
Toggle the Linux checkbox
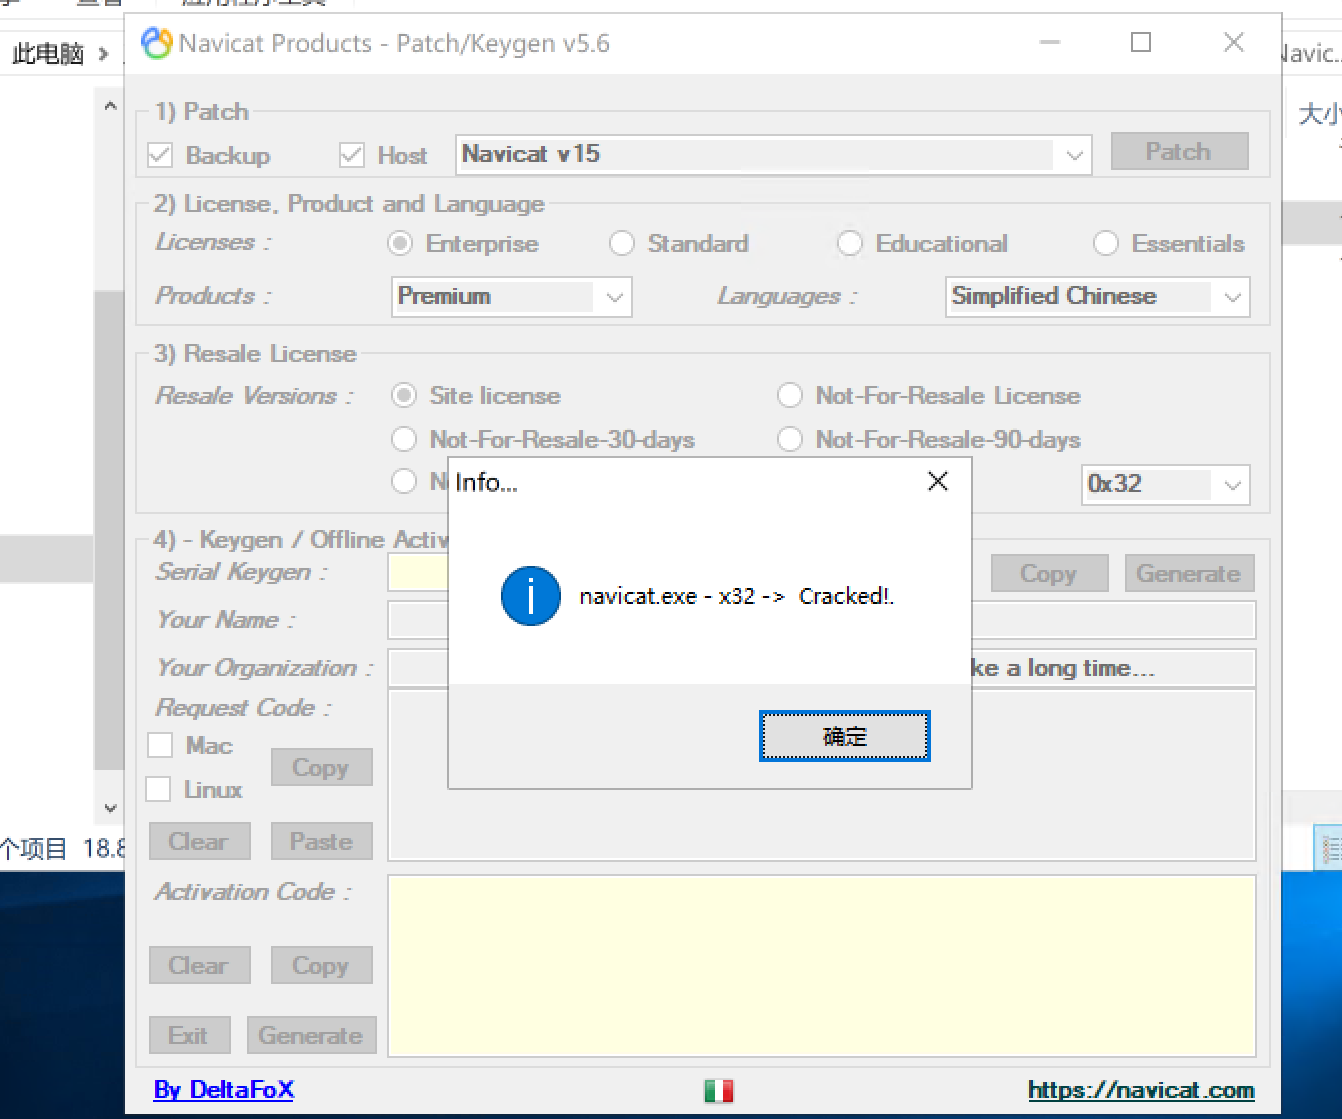point(158,789)
